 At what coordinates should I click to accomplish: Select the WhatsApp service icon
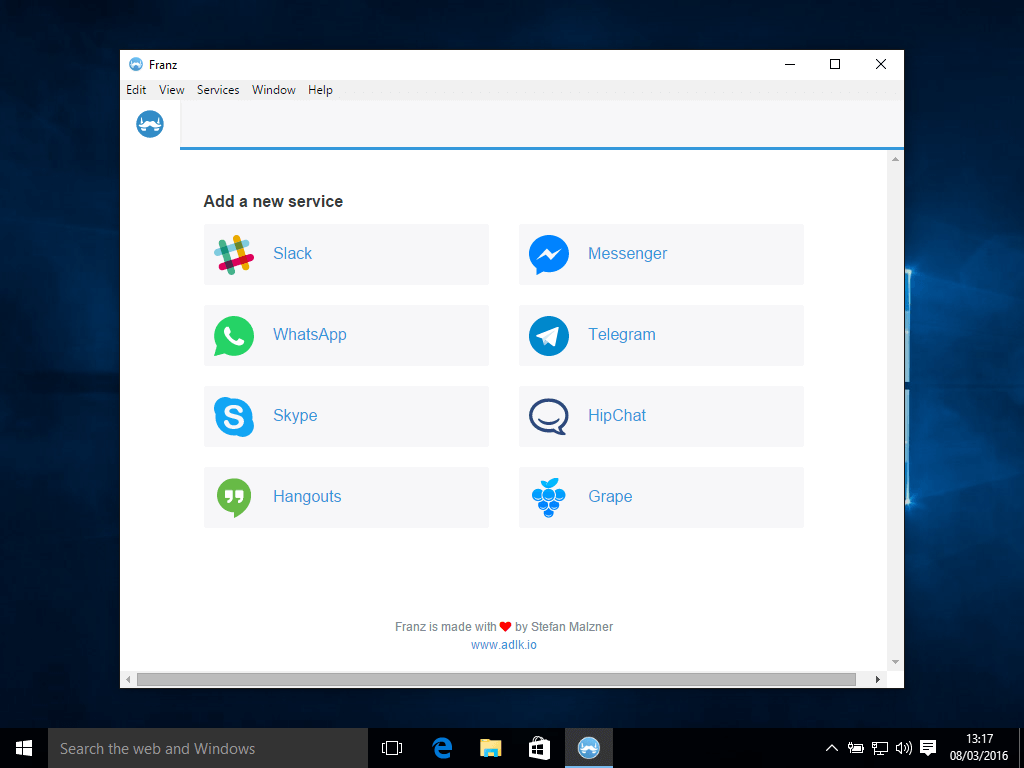[233, 335]
